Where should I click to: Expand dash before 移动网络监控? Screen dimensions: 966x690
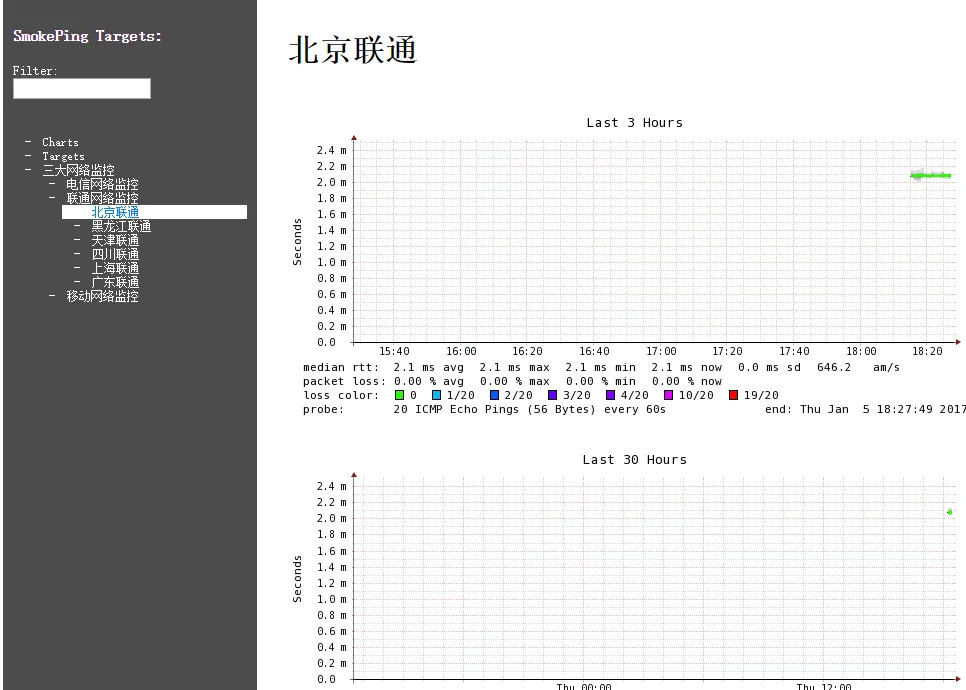(52, 296)
